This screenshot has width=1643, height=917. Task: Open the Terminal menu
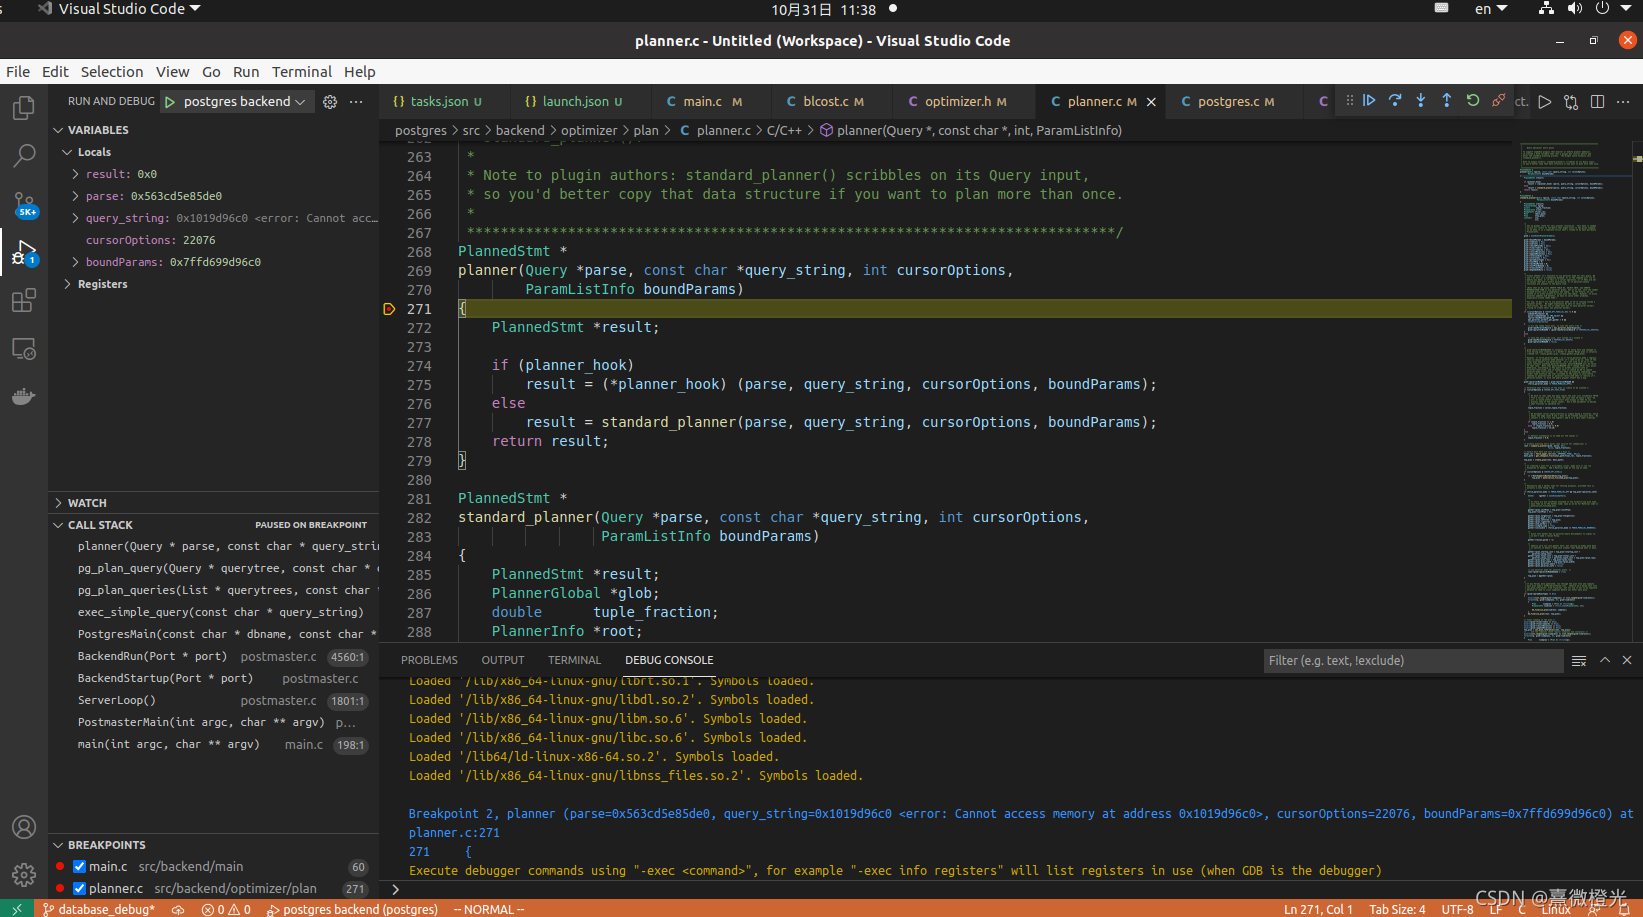coord(301,72)
